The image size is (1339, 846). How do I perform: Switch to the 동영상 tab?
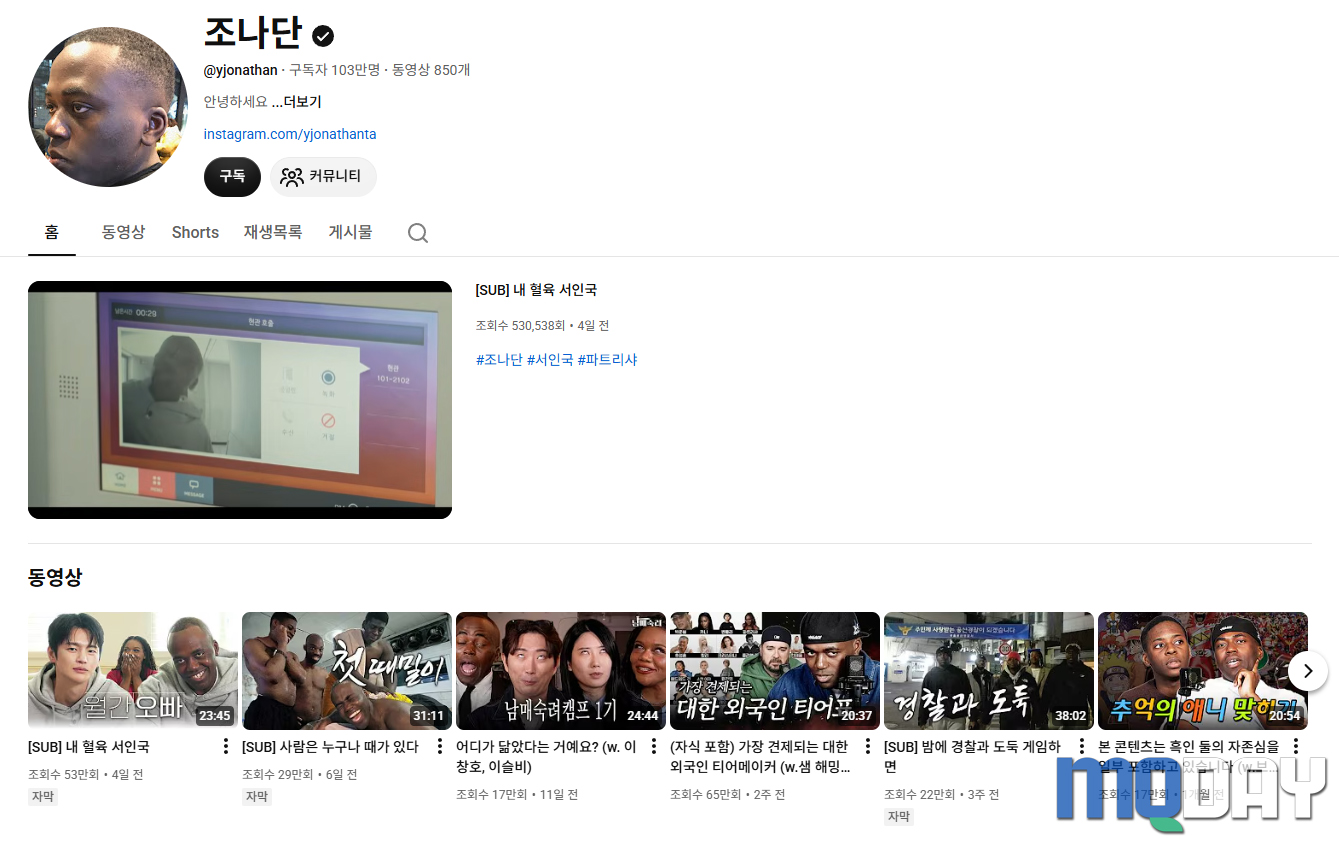point(123,232)
